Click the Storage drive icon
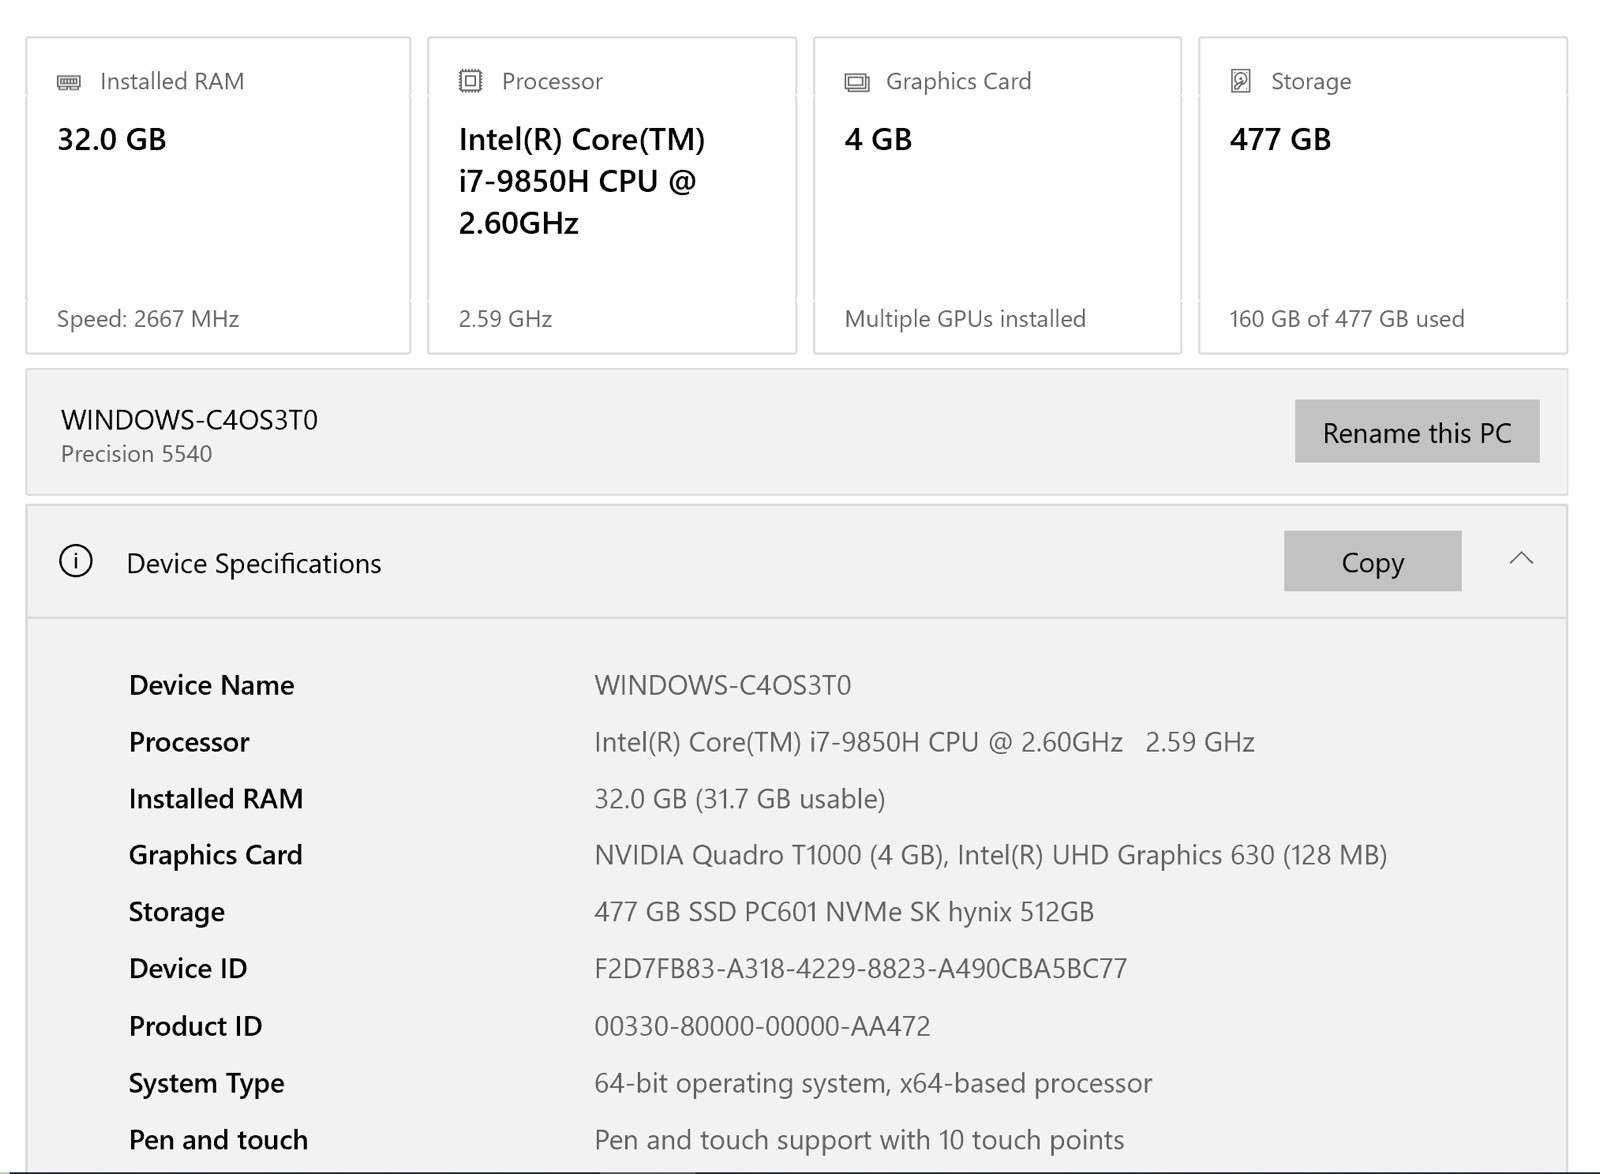Viewport: 1600px width, 1174px height. coord(1241,81)
